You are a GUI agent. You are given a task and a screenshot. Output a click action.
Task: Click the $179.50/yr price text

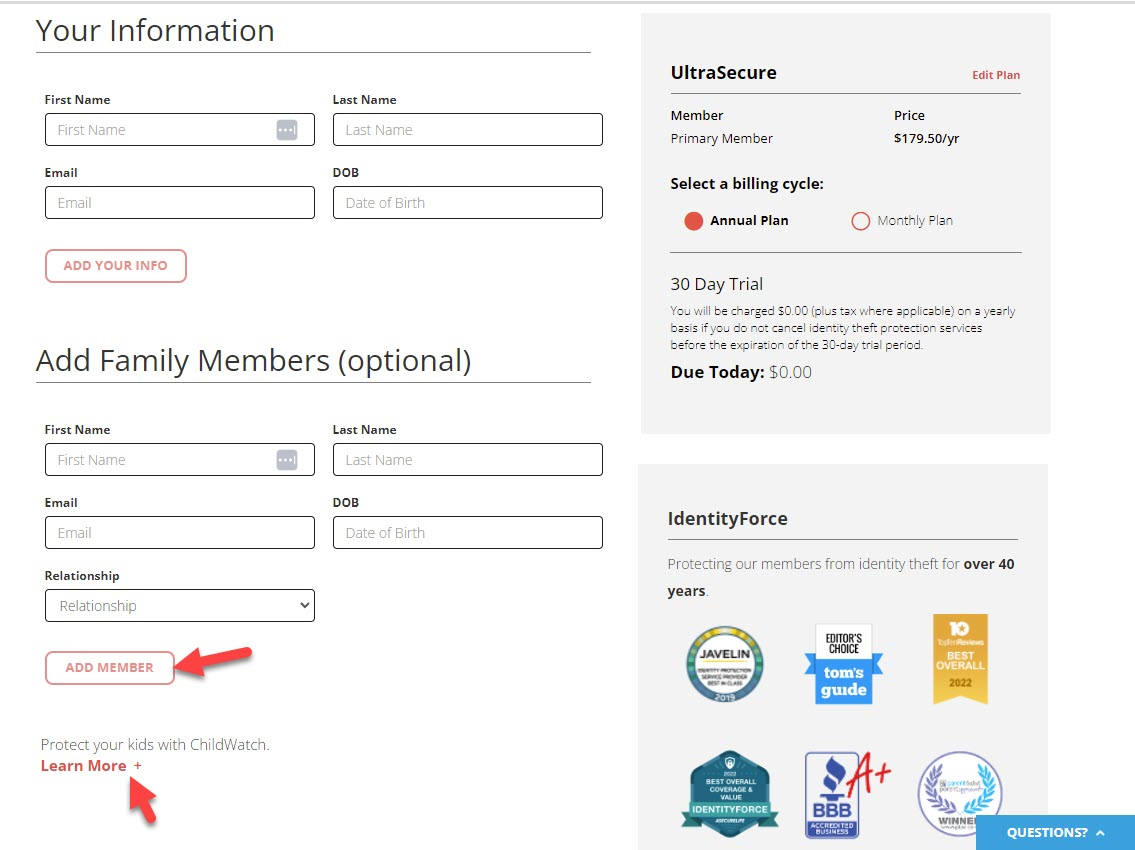click(927, 138)
